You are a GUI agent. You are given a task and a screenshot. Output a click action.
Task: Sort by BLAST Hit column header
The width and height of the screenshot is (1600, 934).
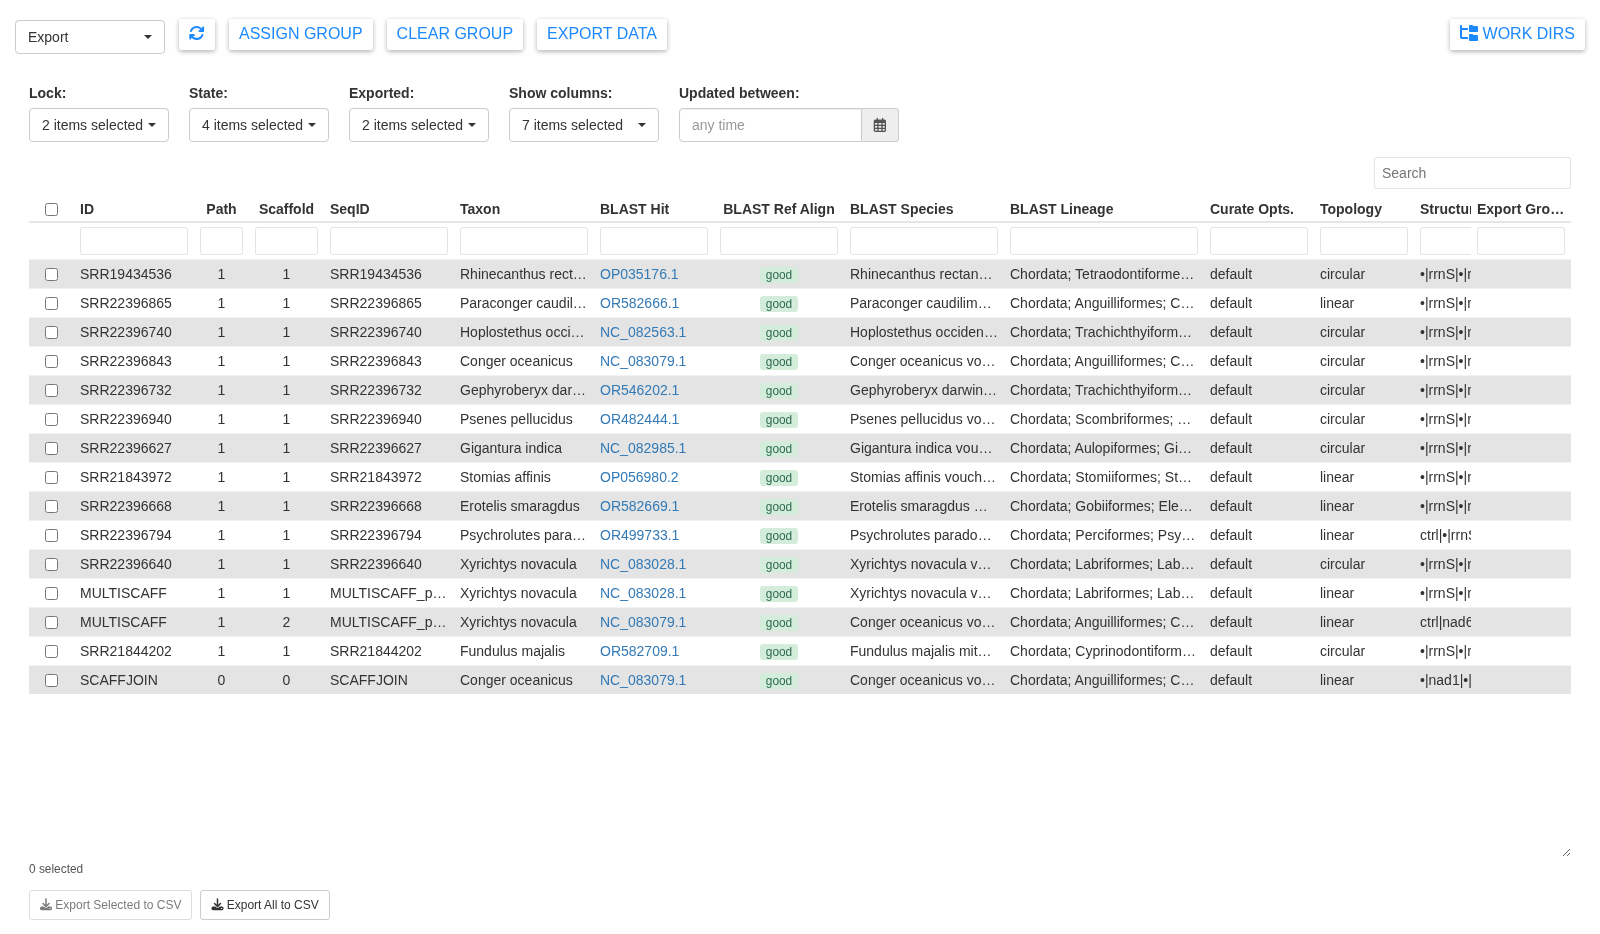click(635, 209)
